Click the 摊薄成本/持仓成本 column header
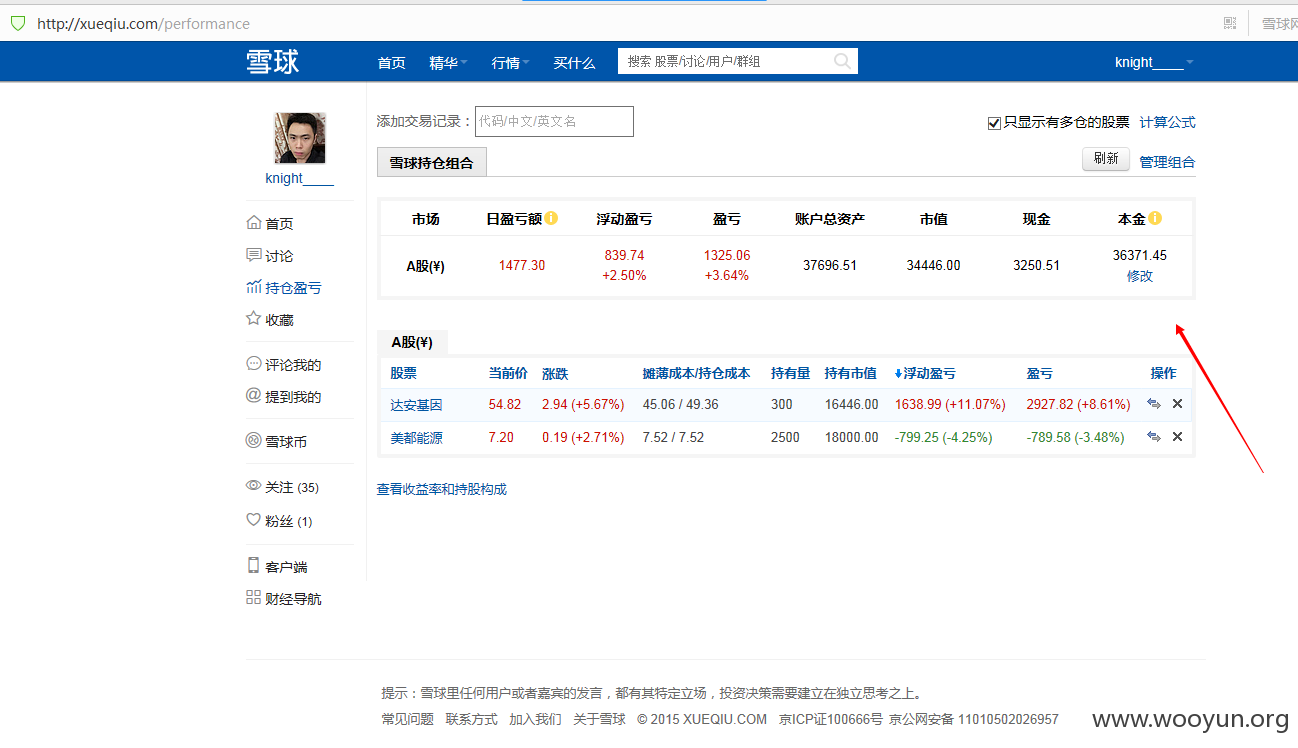1298x748 pixels. [696, 373]
